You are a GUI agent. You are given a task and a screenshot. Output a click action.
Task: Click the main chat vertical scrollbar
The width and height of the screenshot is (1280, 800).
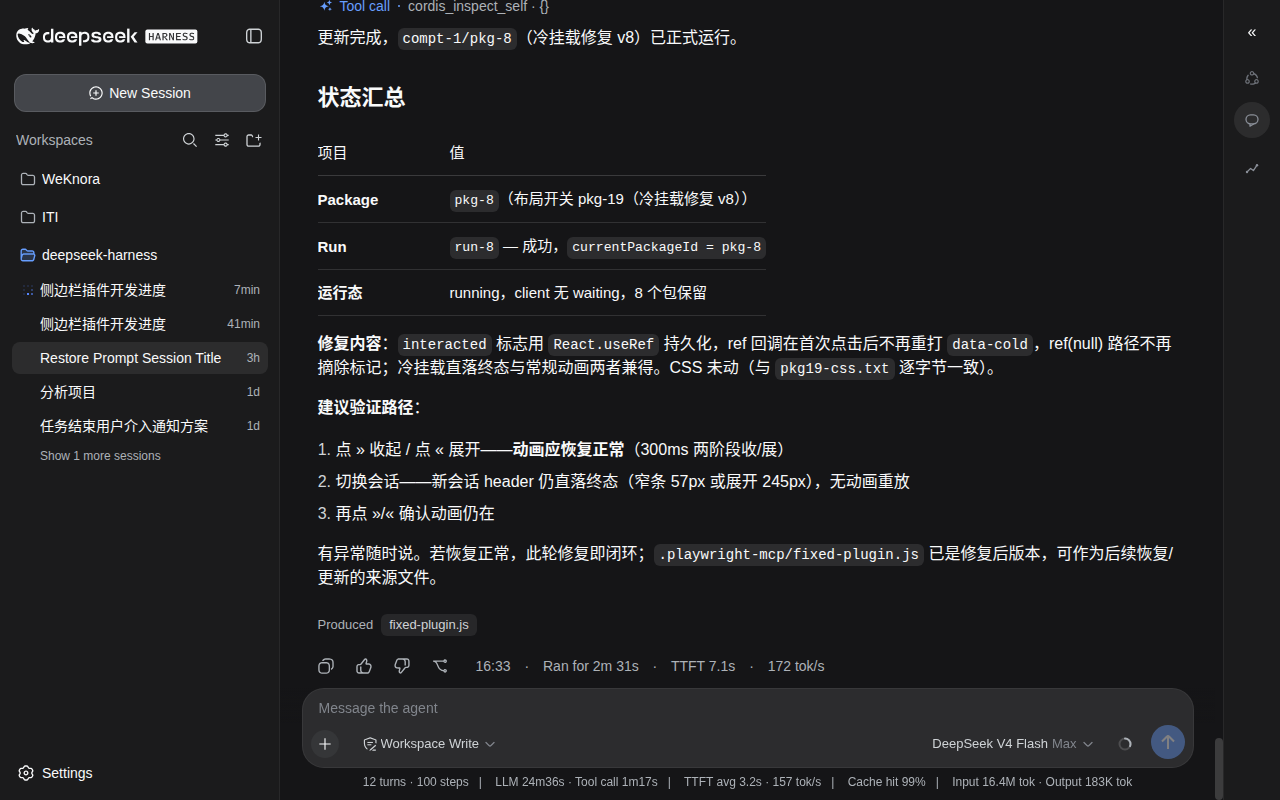[x=1218, y=768]
